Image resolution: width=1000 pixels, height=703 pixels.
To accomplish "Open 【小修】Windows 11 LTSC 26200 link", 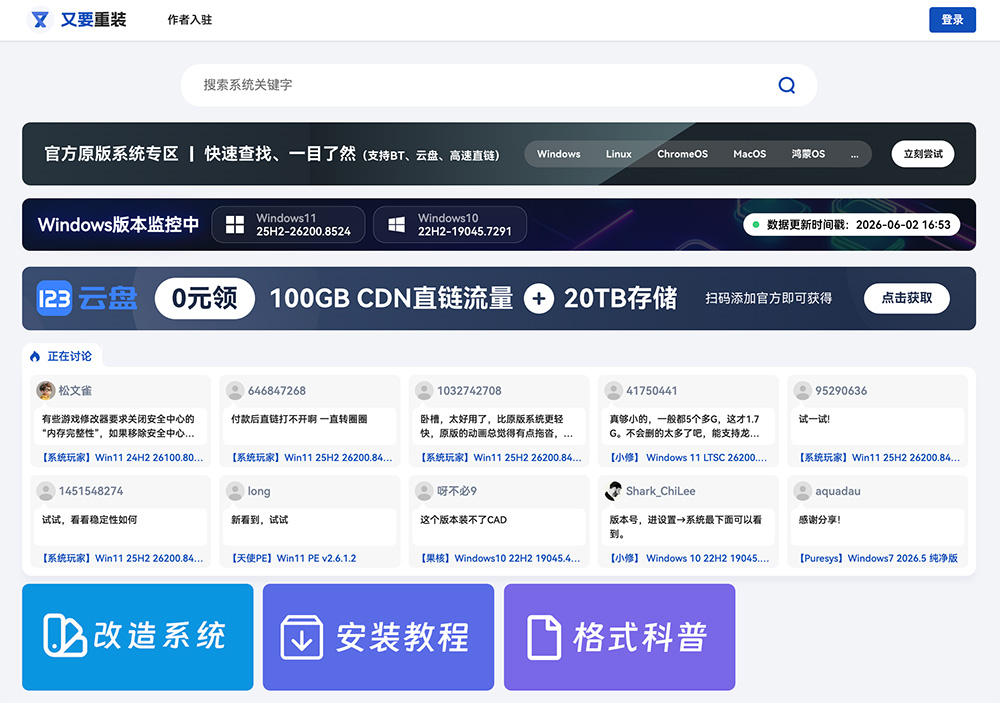I will coord(688,457).
